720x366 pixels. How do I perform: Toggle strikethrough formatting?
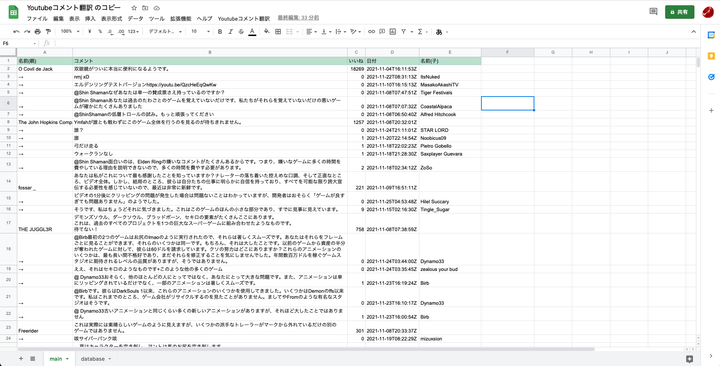point(241,32)
